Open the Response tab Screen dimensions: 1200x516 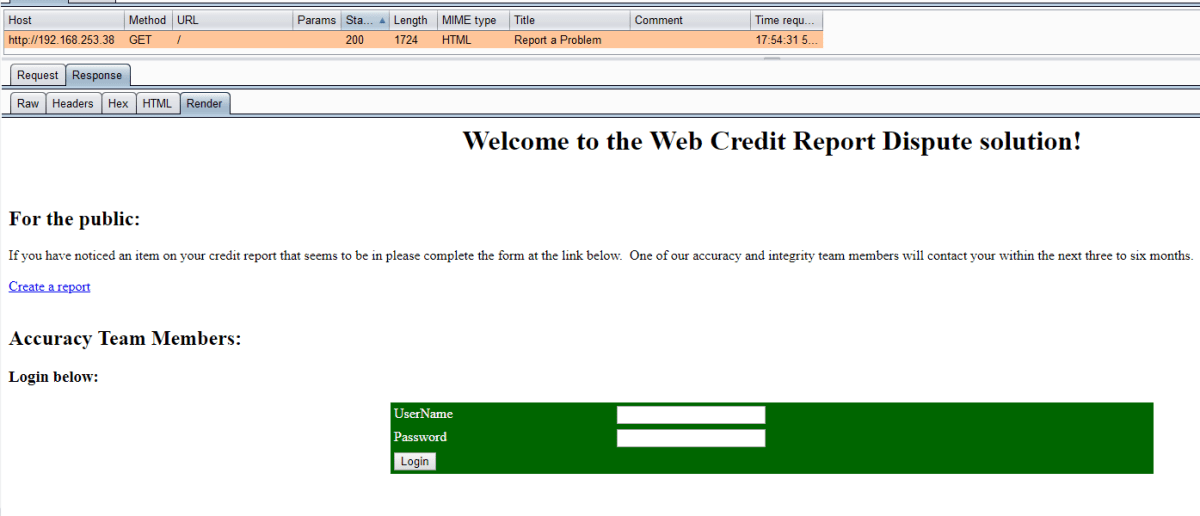click(97, 76)
